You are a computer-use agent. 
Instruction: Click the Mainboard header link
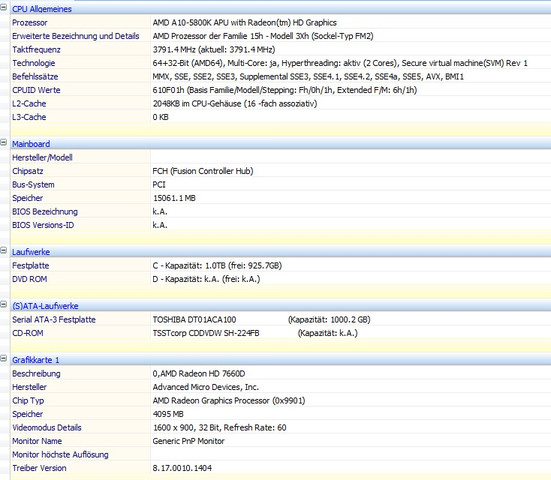[x=31, y=144]
